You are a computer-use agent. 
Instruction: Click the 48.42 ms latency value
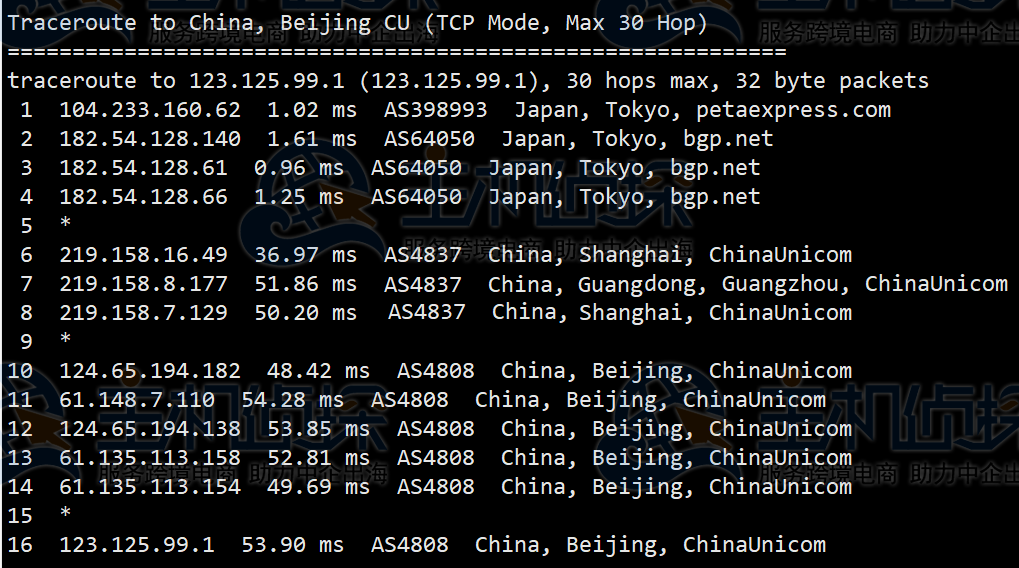coord(318,371)
